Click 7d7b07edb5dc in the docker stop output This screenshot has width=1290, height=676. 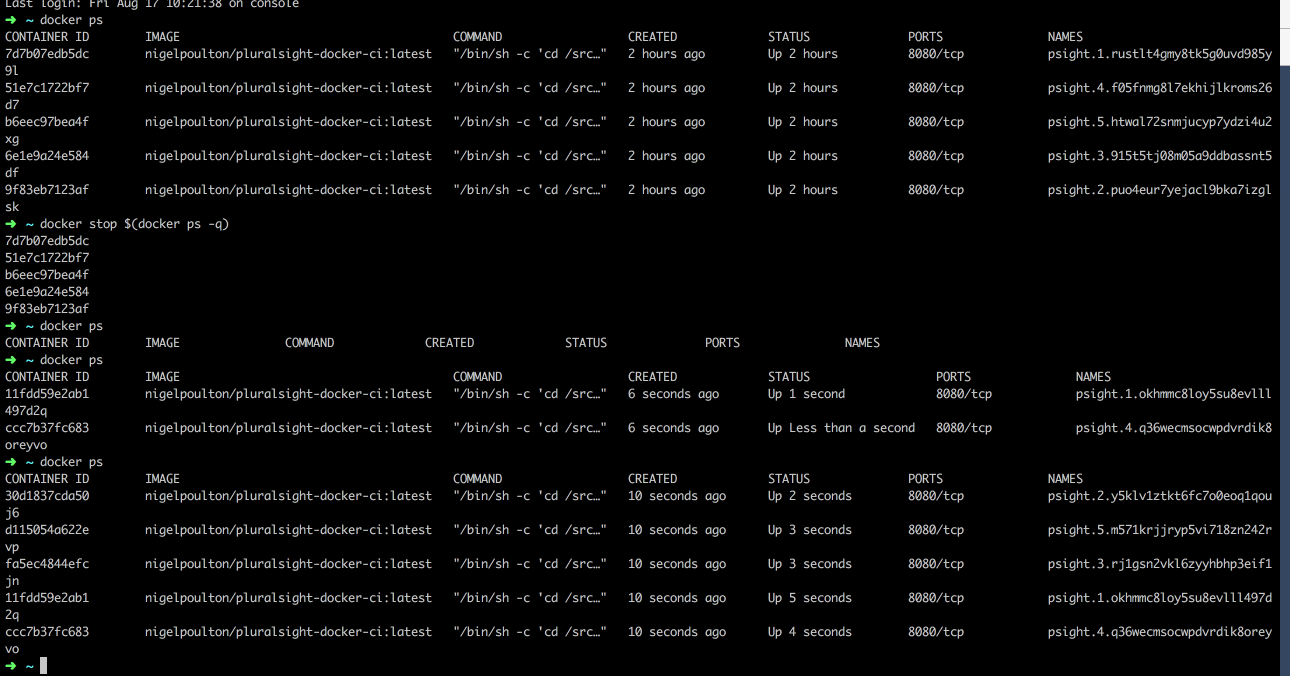[x=47, y=241]
